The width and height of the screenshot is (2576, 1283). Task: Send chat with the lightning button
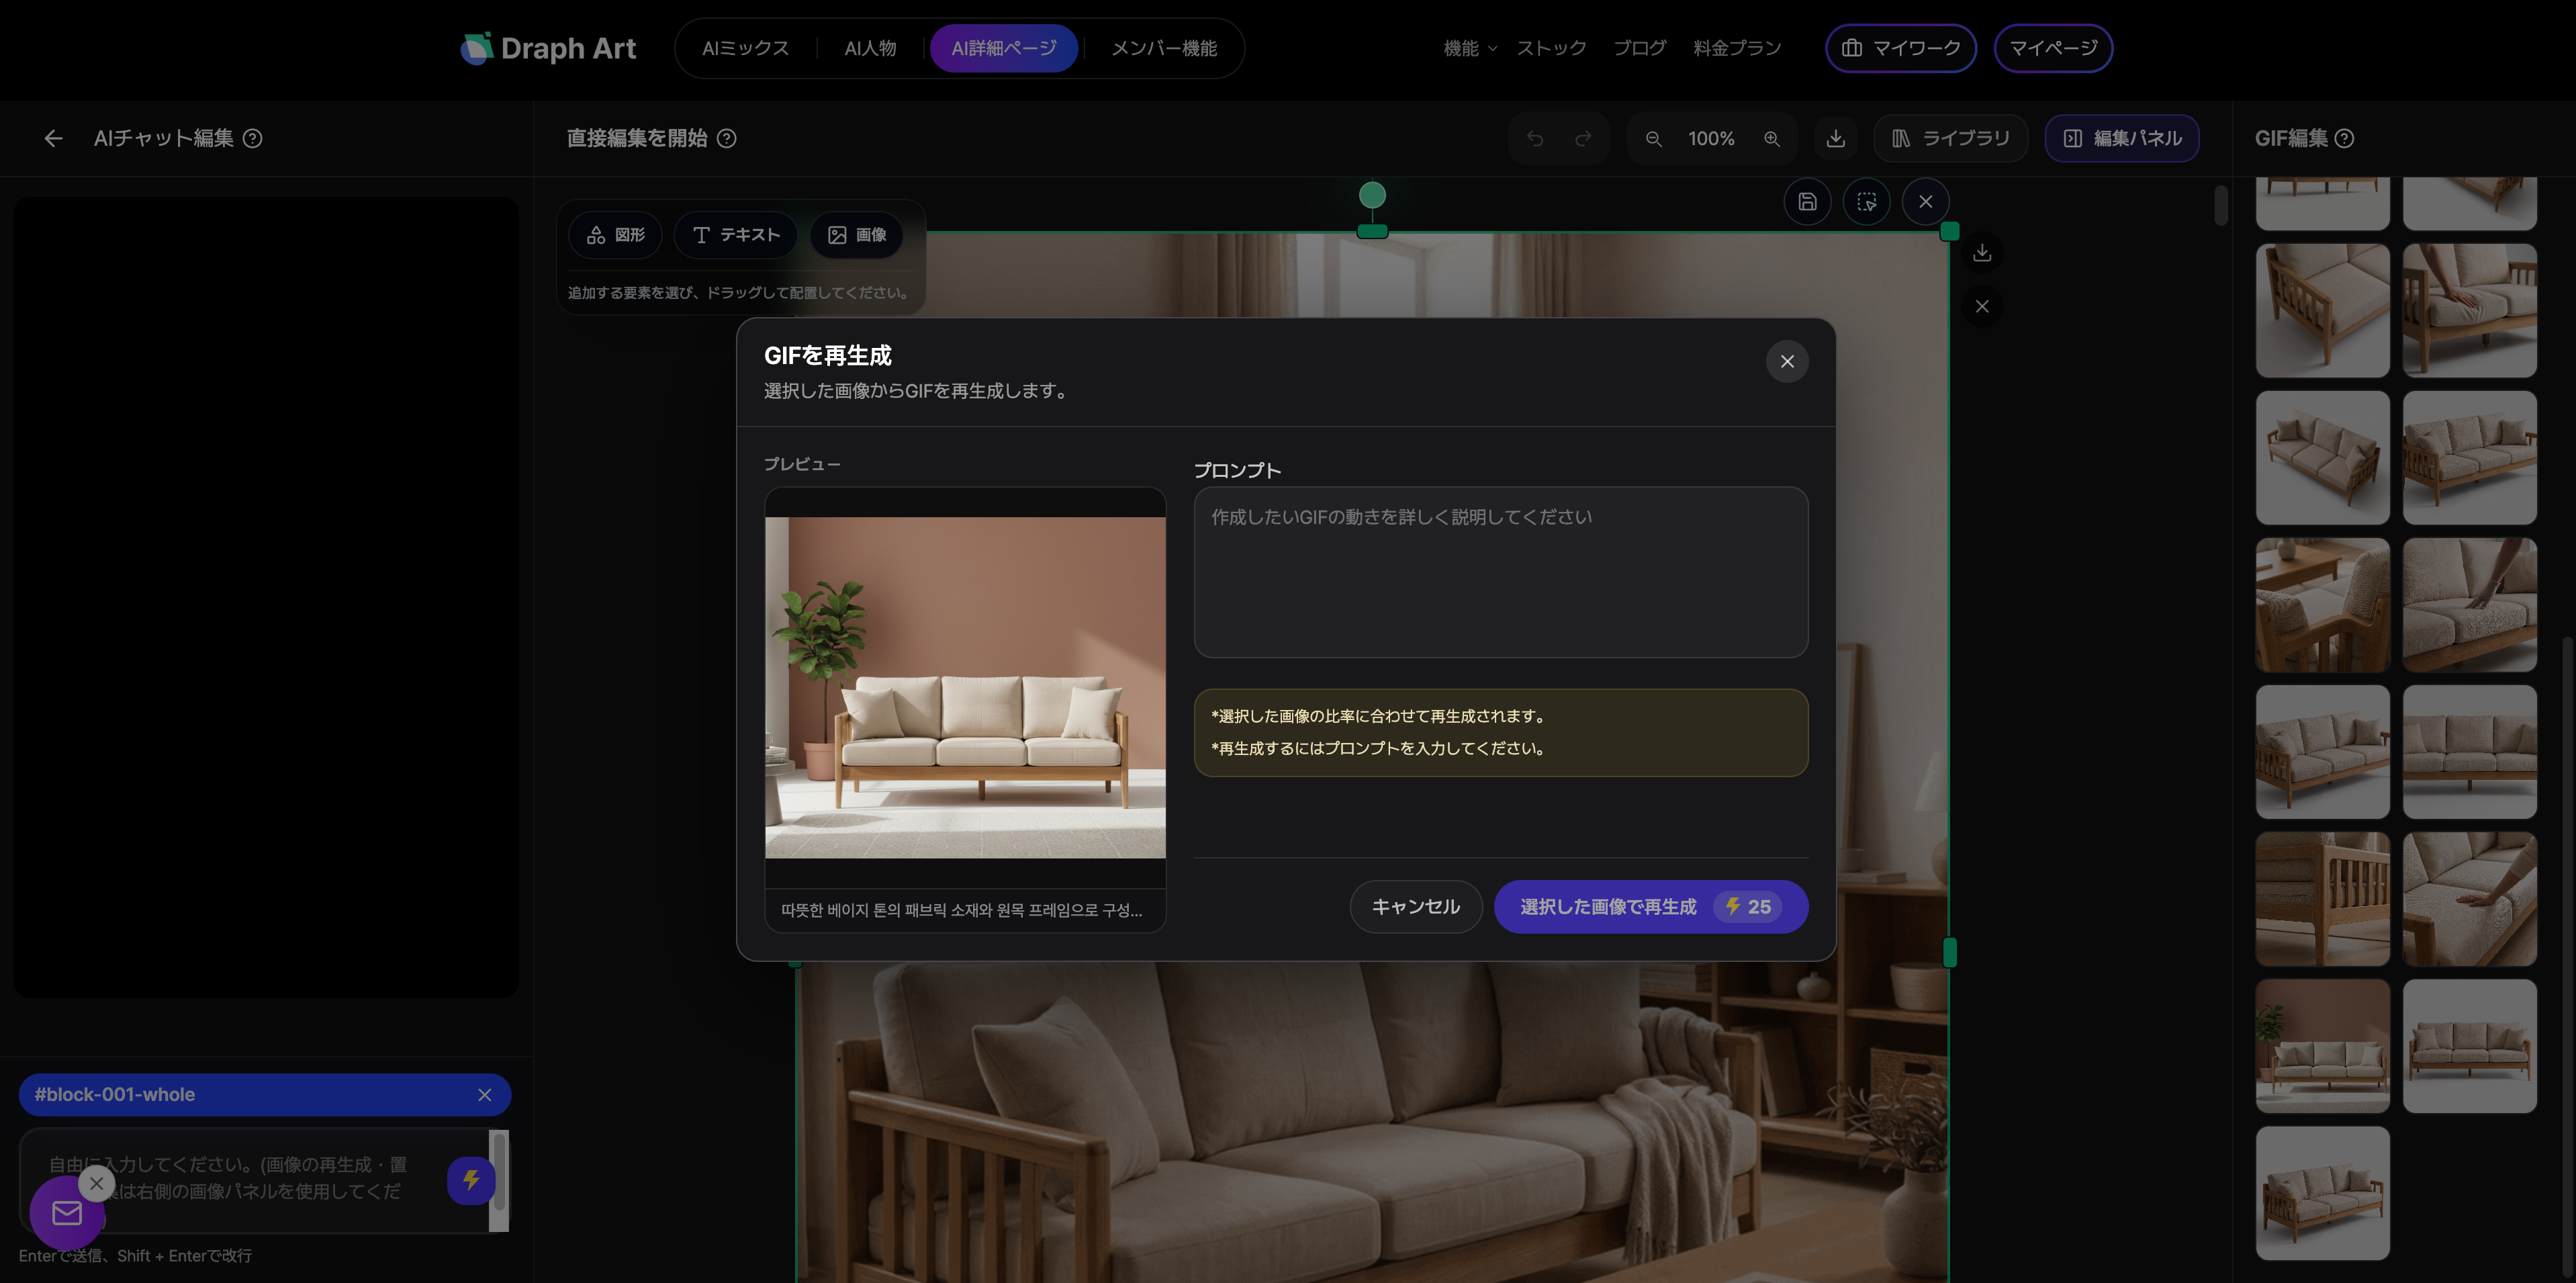[471, 1181]
